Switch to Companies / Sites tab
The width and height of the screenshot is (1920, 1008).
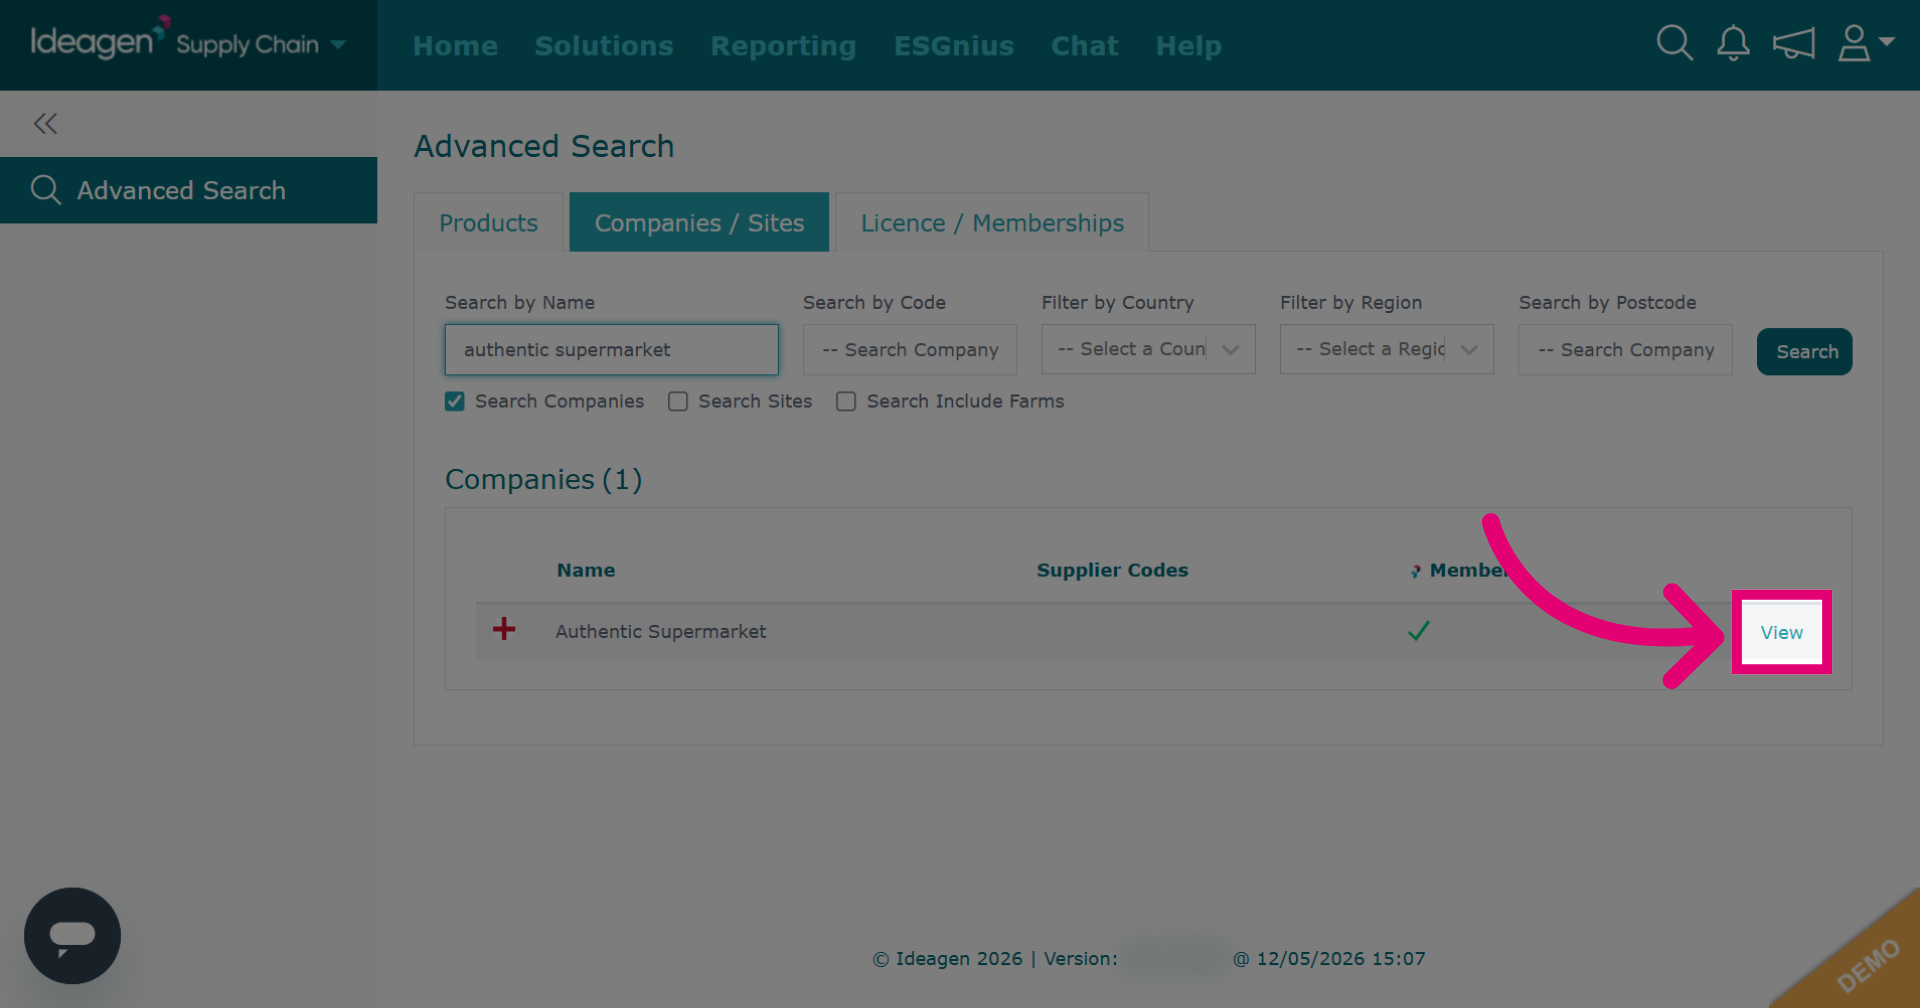coord(699,223)
